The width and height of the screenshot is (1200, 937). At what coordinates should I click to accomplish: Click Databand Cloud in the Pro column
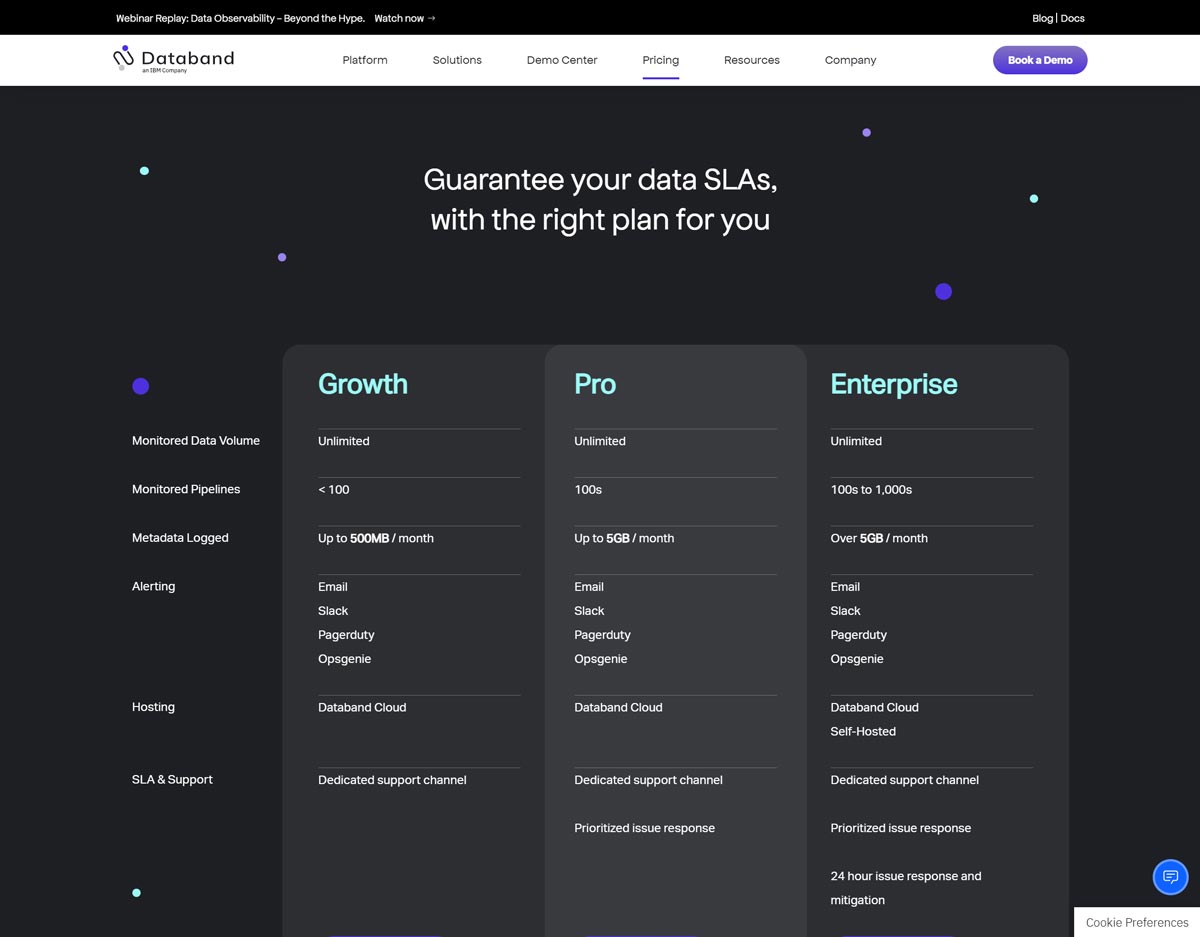click(618, 708)
